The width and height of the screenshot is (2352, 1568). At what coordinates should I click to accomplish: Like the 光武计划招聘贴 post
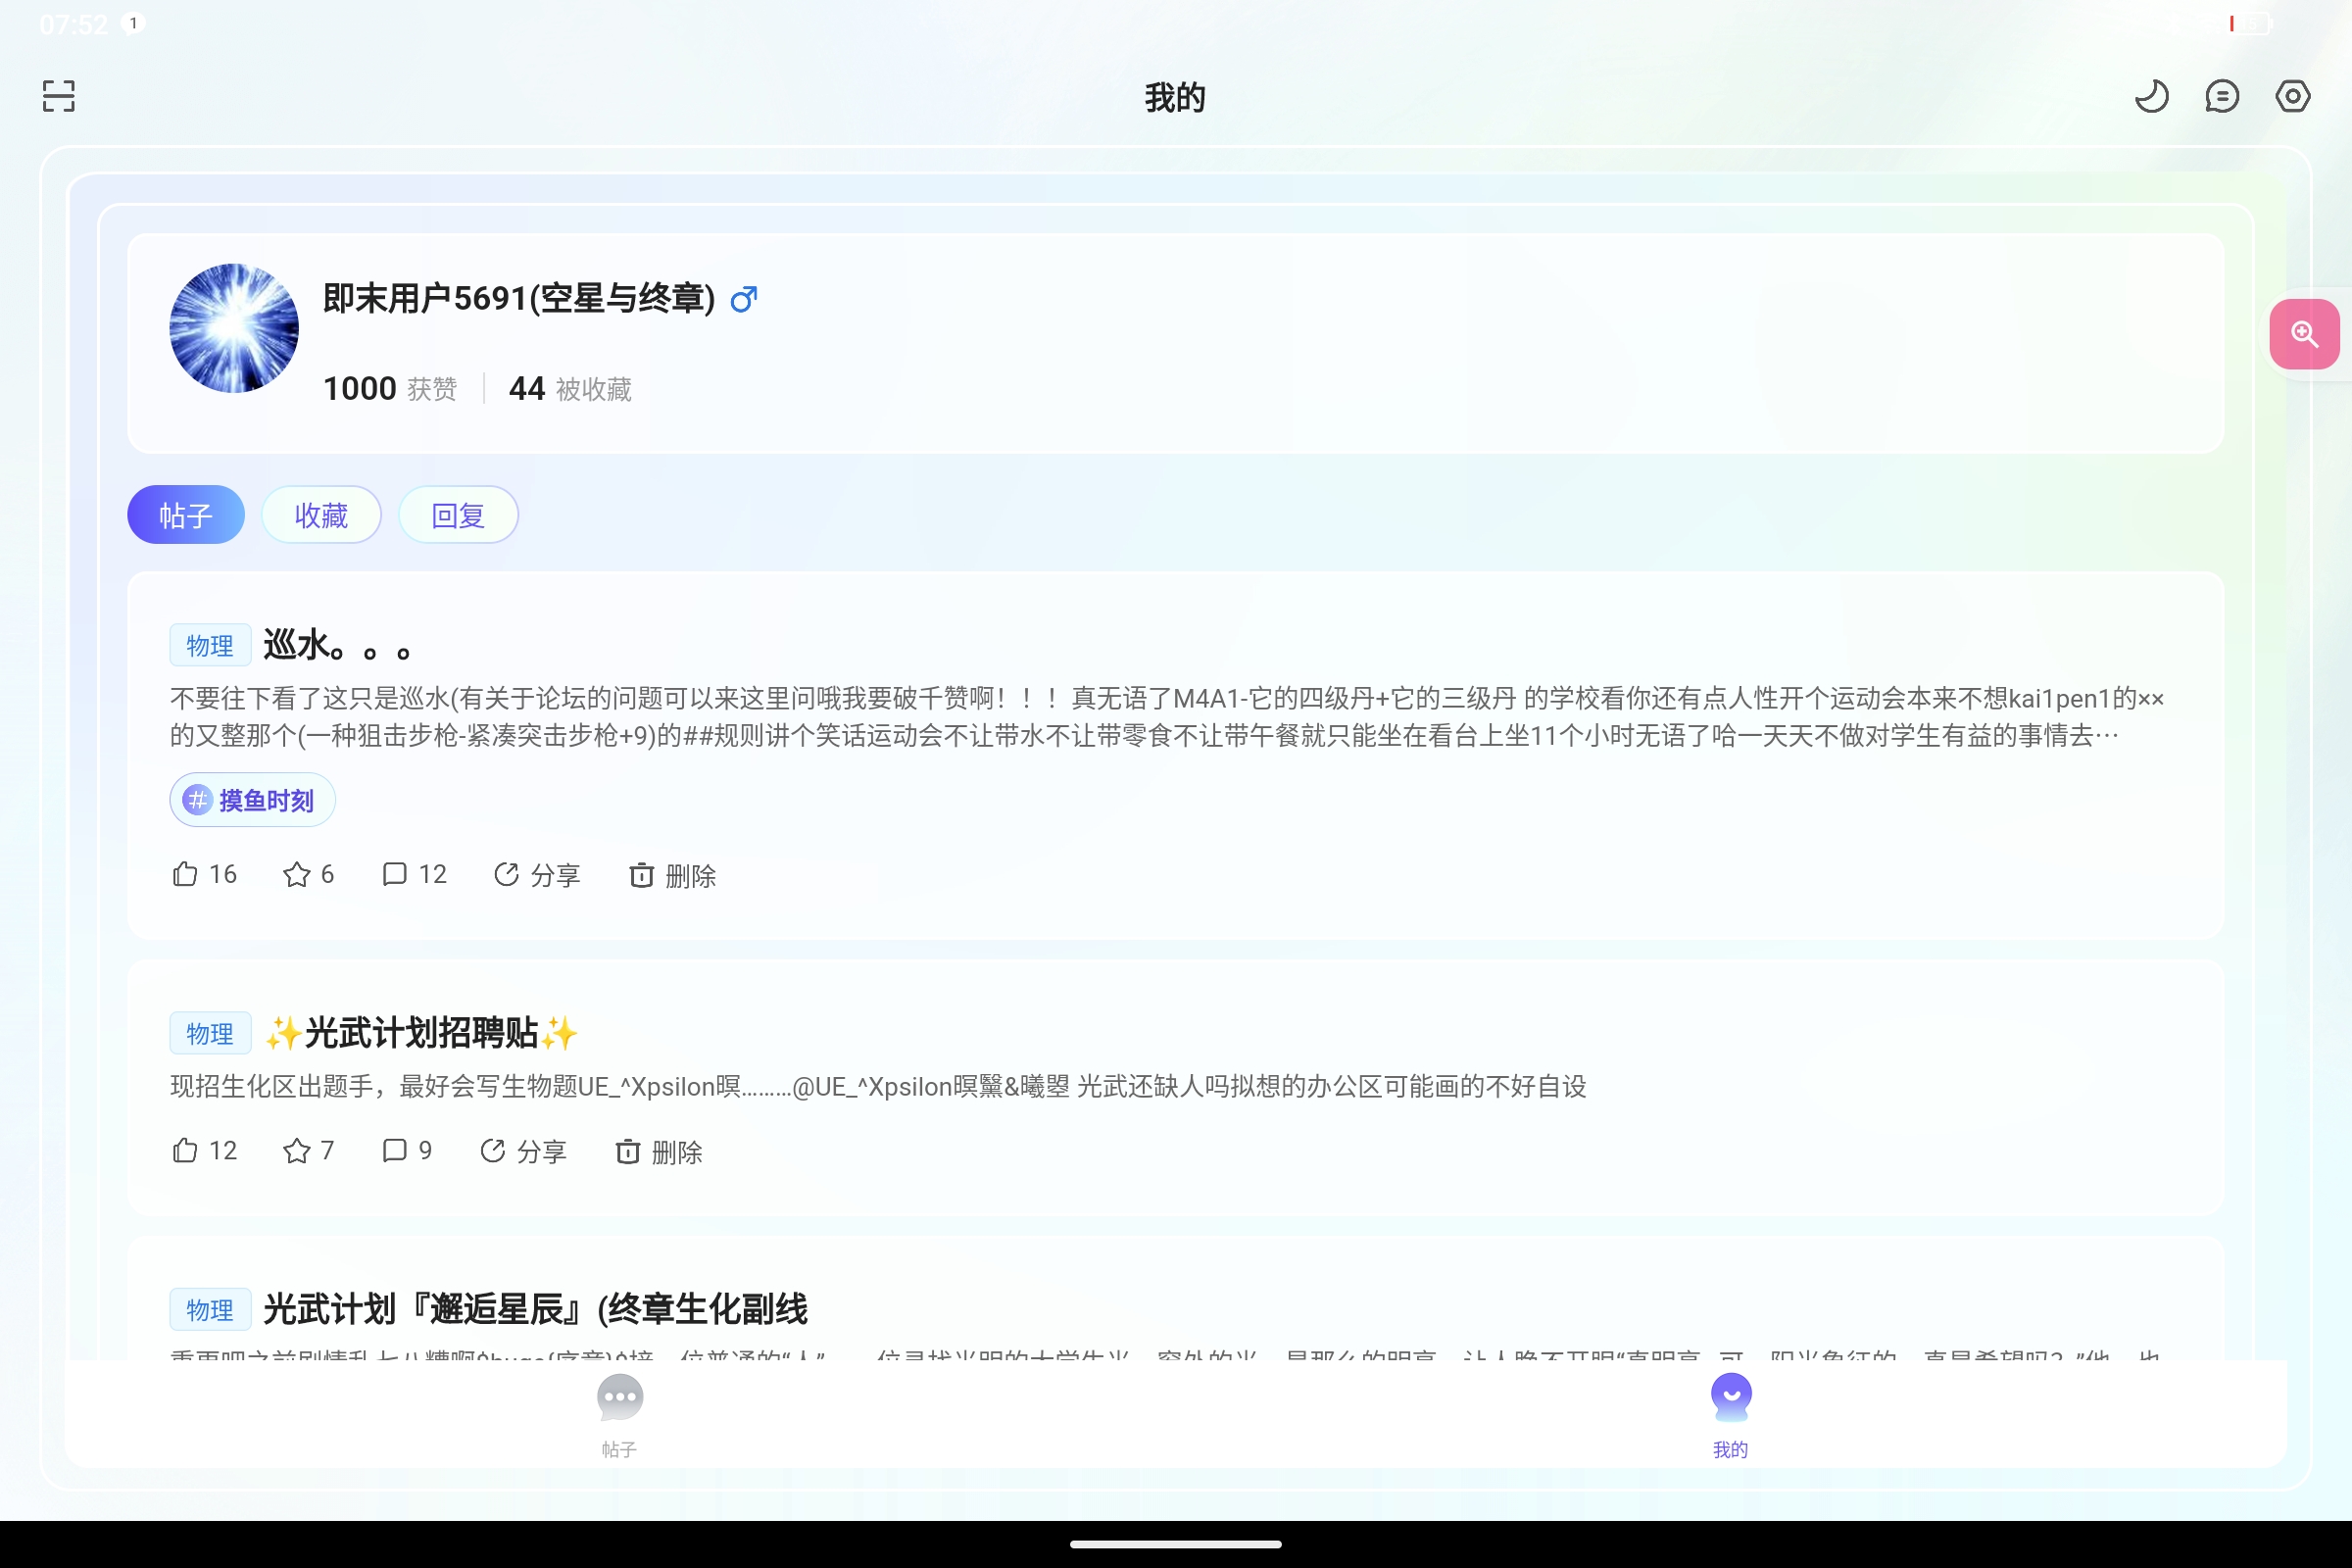pos(204,1151)
